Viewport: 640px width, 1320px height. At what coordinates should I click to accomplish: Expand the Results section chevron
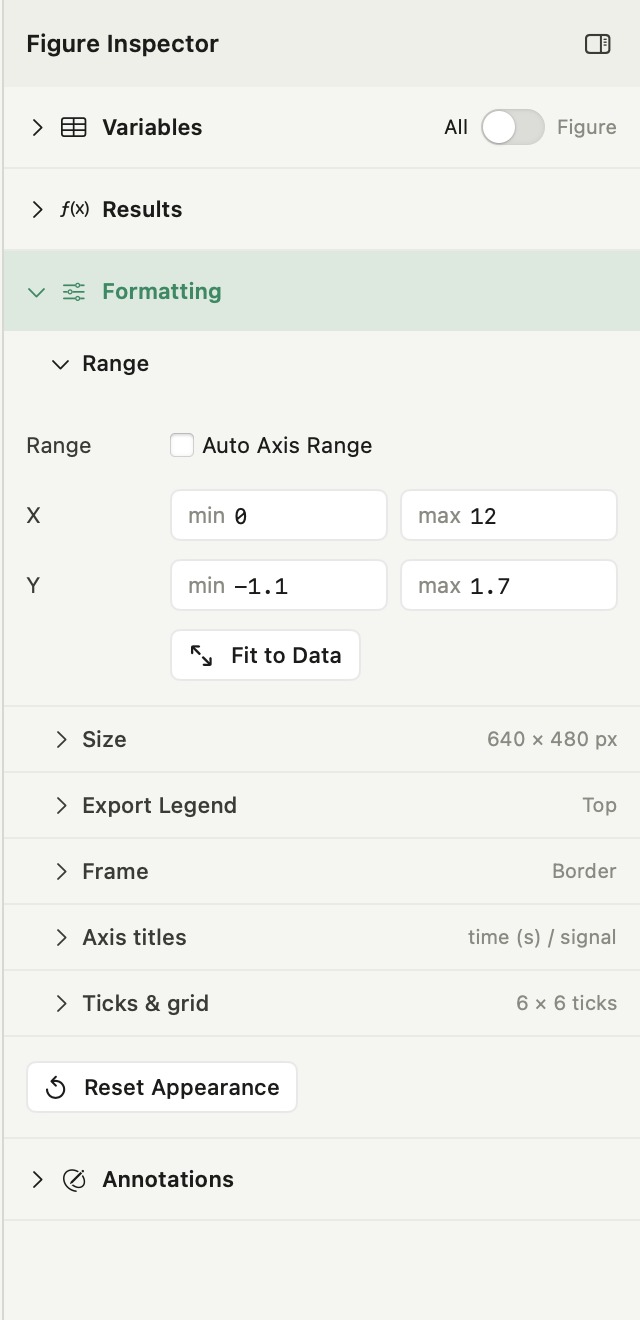point(37,209)
